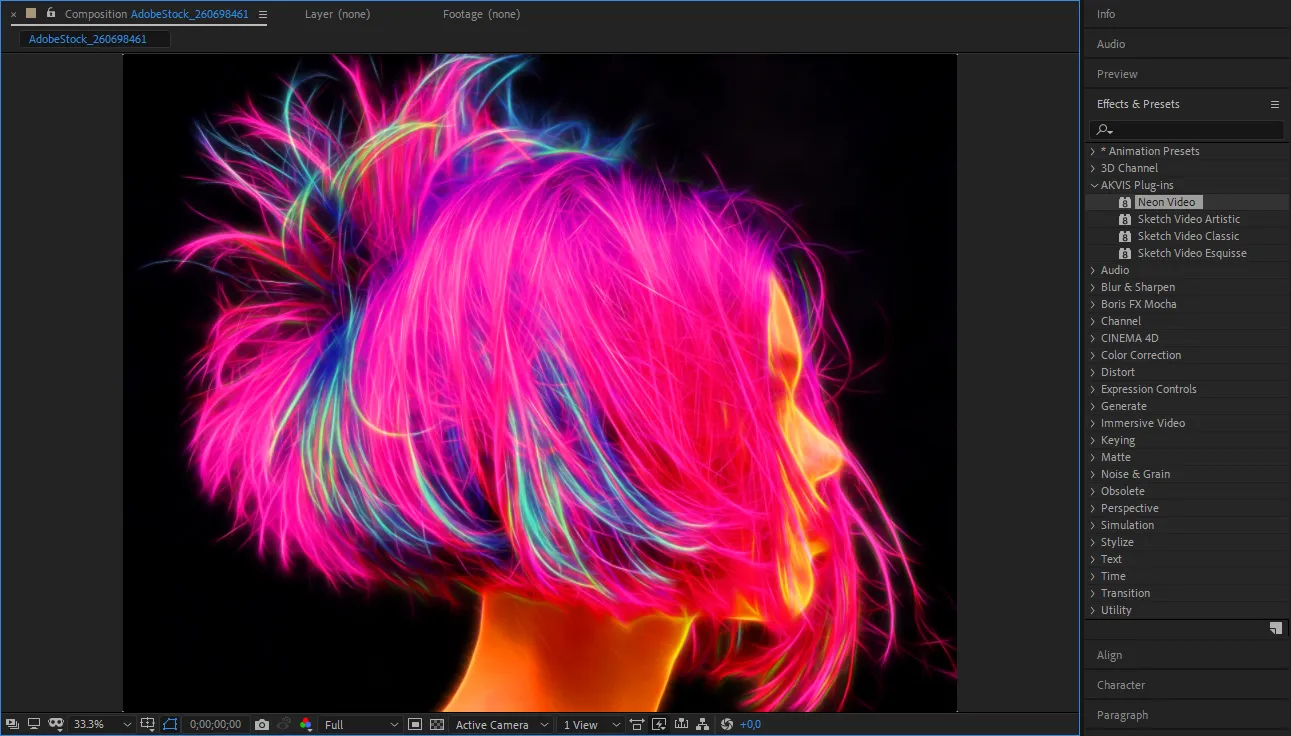The image size is (1291, 736).
Task: Open the 1 View layout dropdown
Action: [590, 724]
